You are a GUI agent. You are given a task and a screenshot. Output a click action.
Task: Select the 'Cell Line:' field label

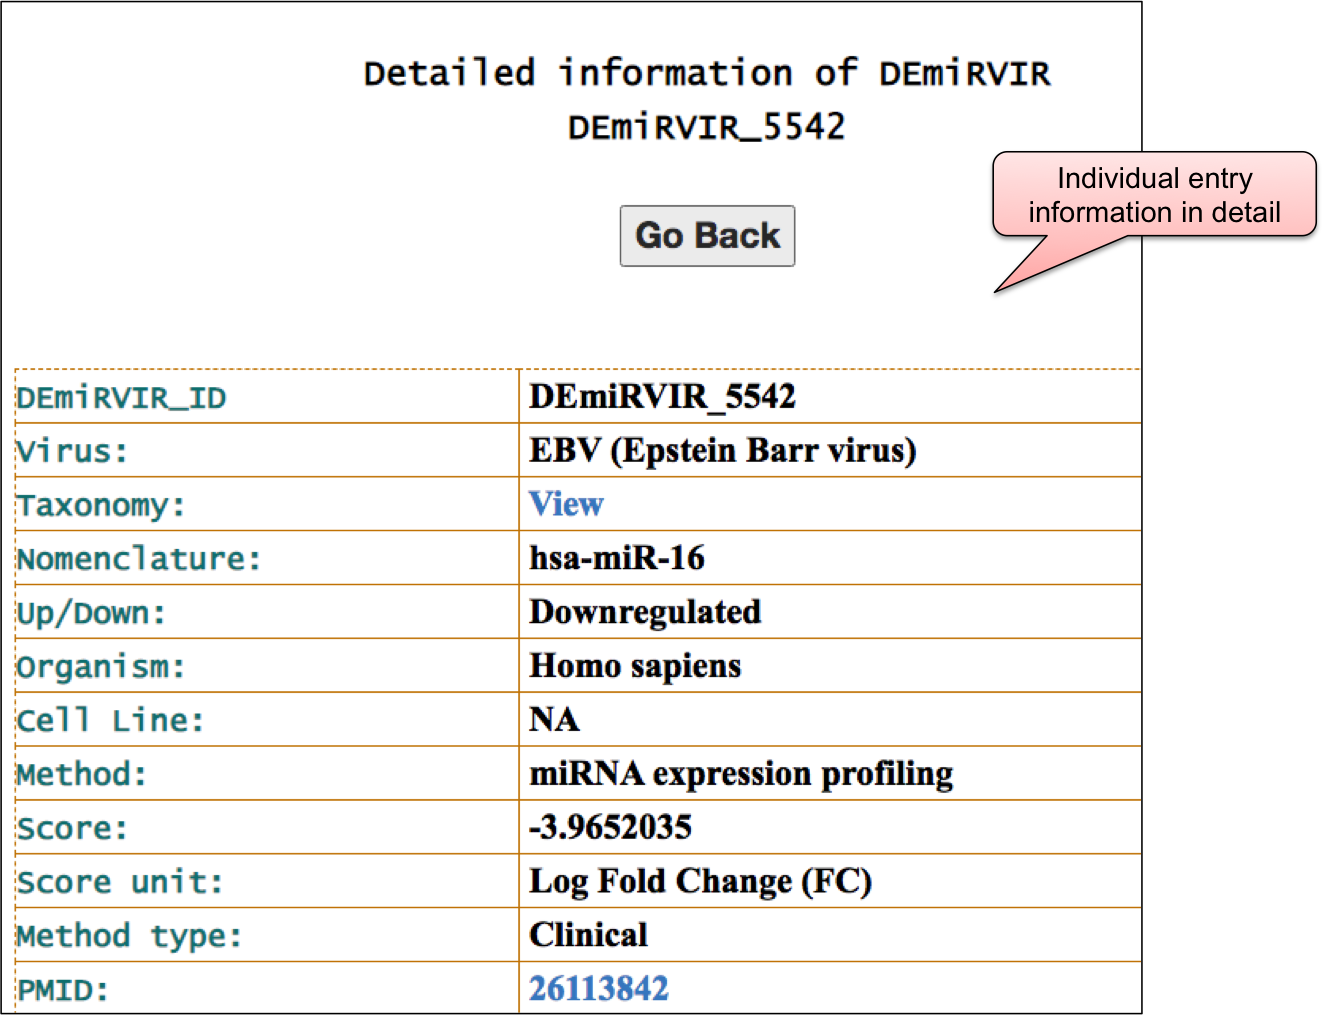pyautogui.click(x=111, y=721)
